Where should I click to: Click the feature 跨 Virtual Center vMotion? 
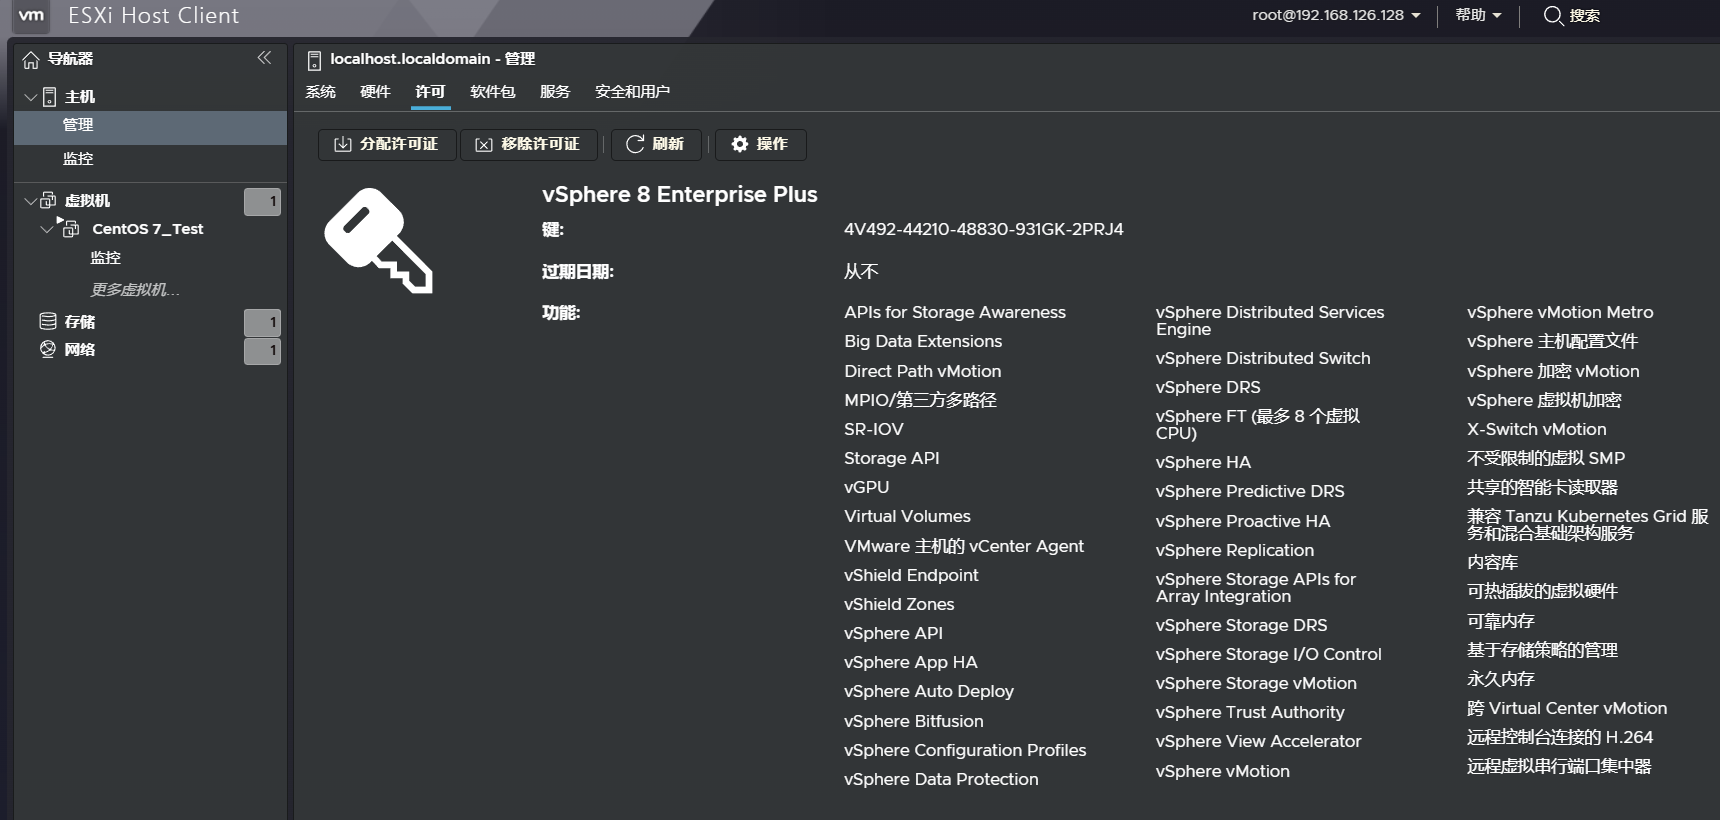[x=1567, y=708]
